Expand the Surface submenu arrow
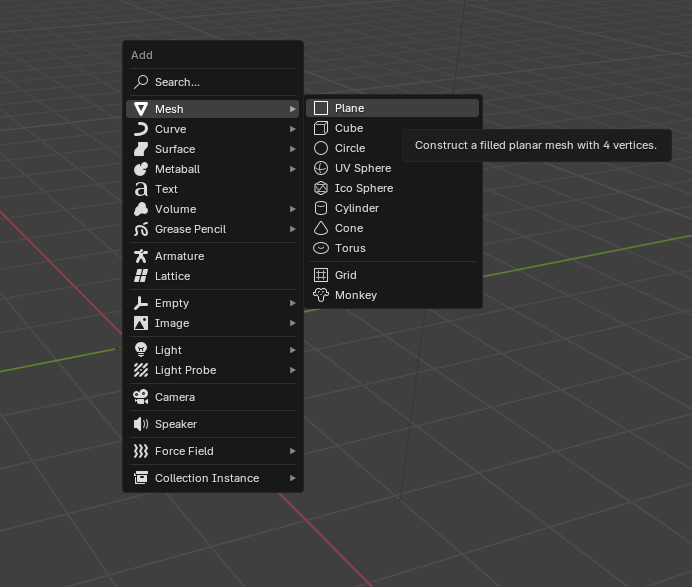The width and height of the screenshot is (692, 587). click(292, 149)
